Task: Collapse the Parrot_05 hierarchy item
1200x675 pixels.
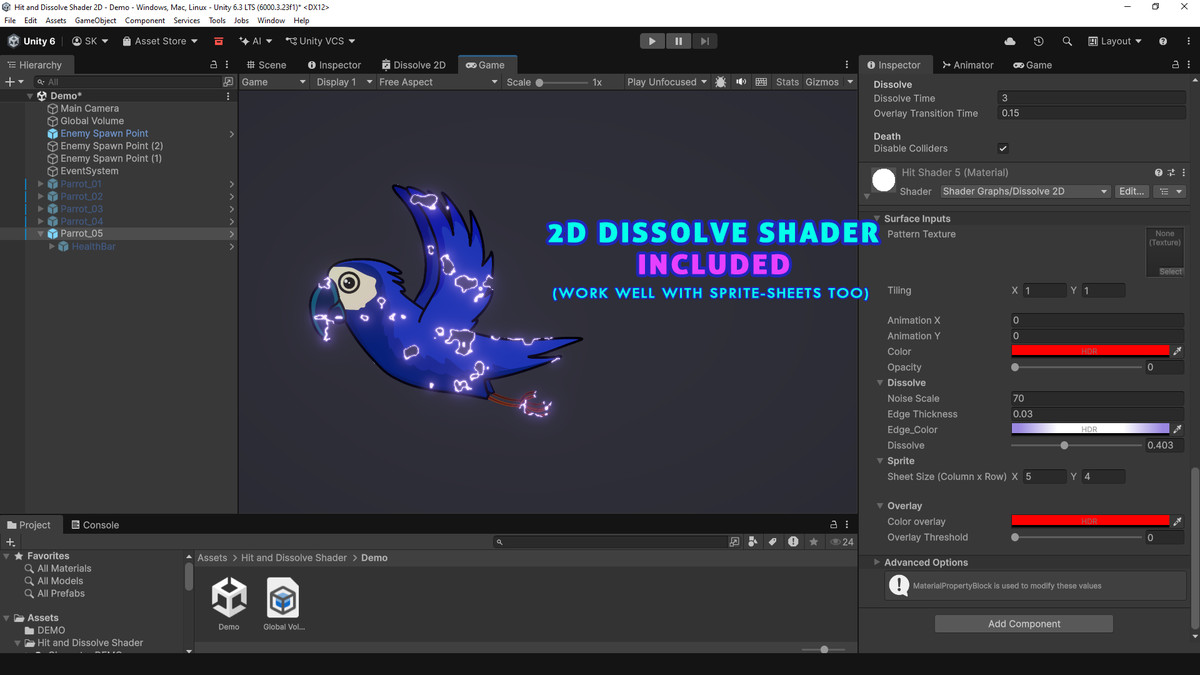Action: [x=41, y=234]
